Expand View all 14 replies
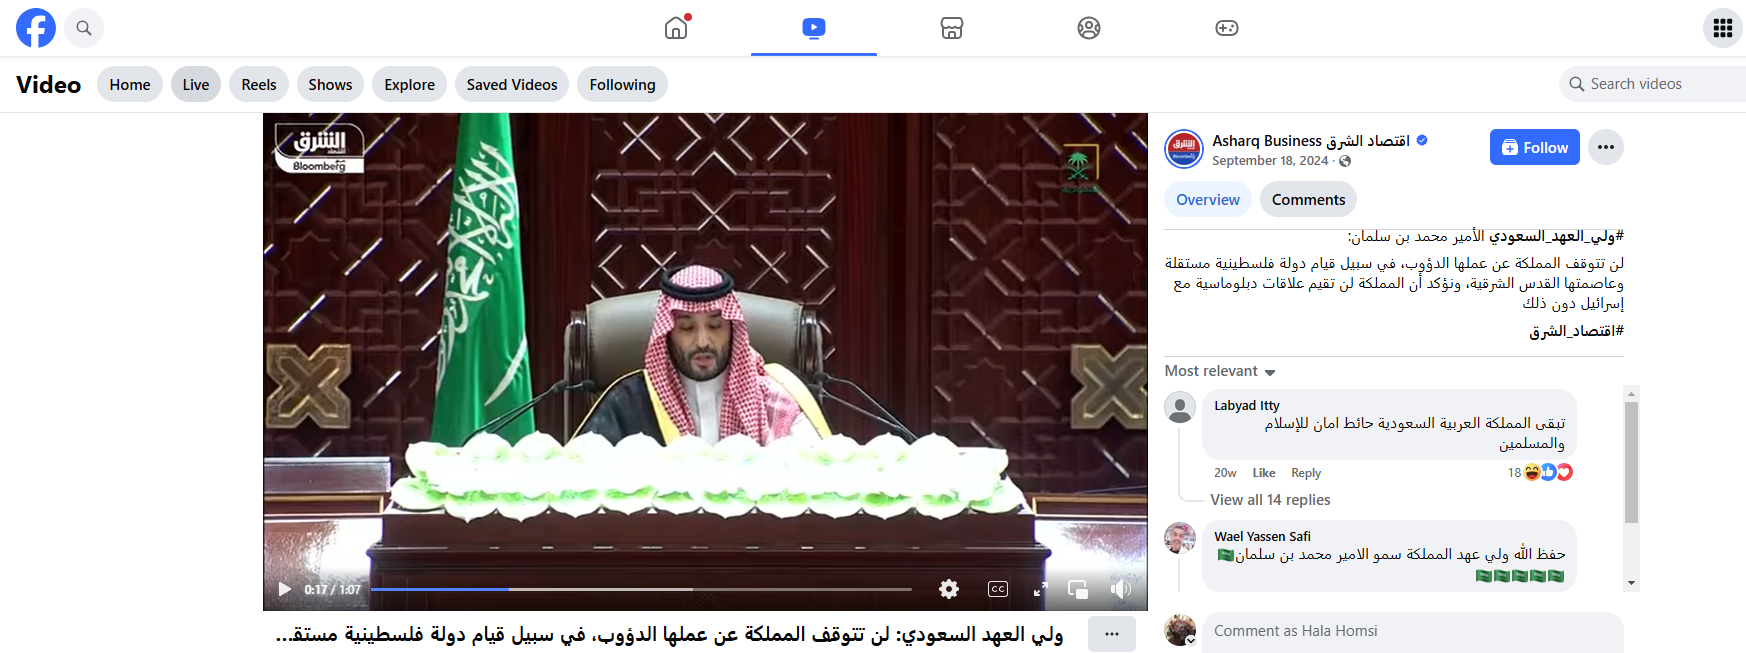Screen dimensions: 1746x653 [1270, 500]
